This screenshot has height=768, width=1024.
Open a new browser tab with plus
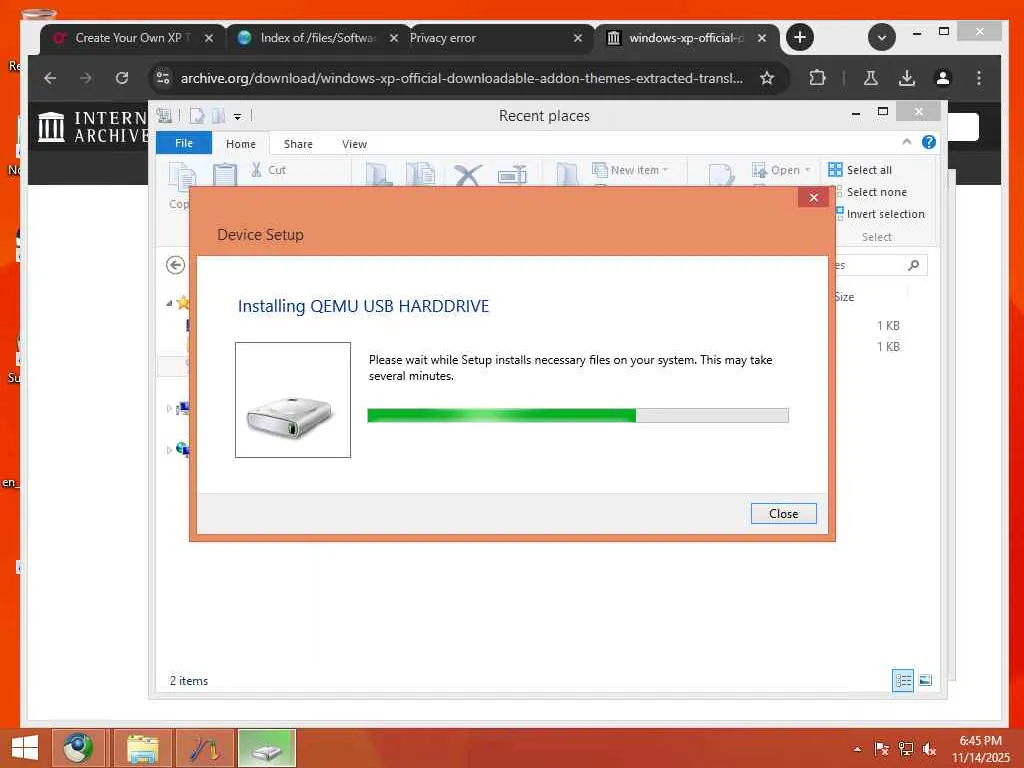(x=800, y=37)
